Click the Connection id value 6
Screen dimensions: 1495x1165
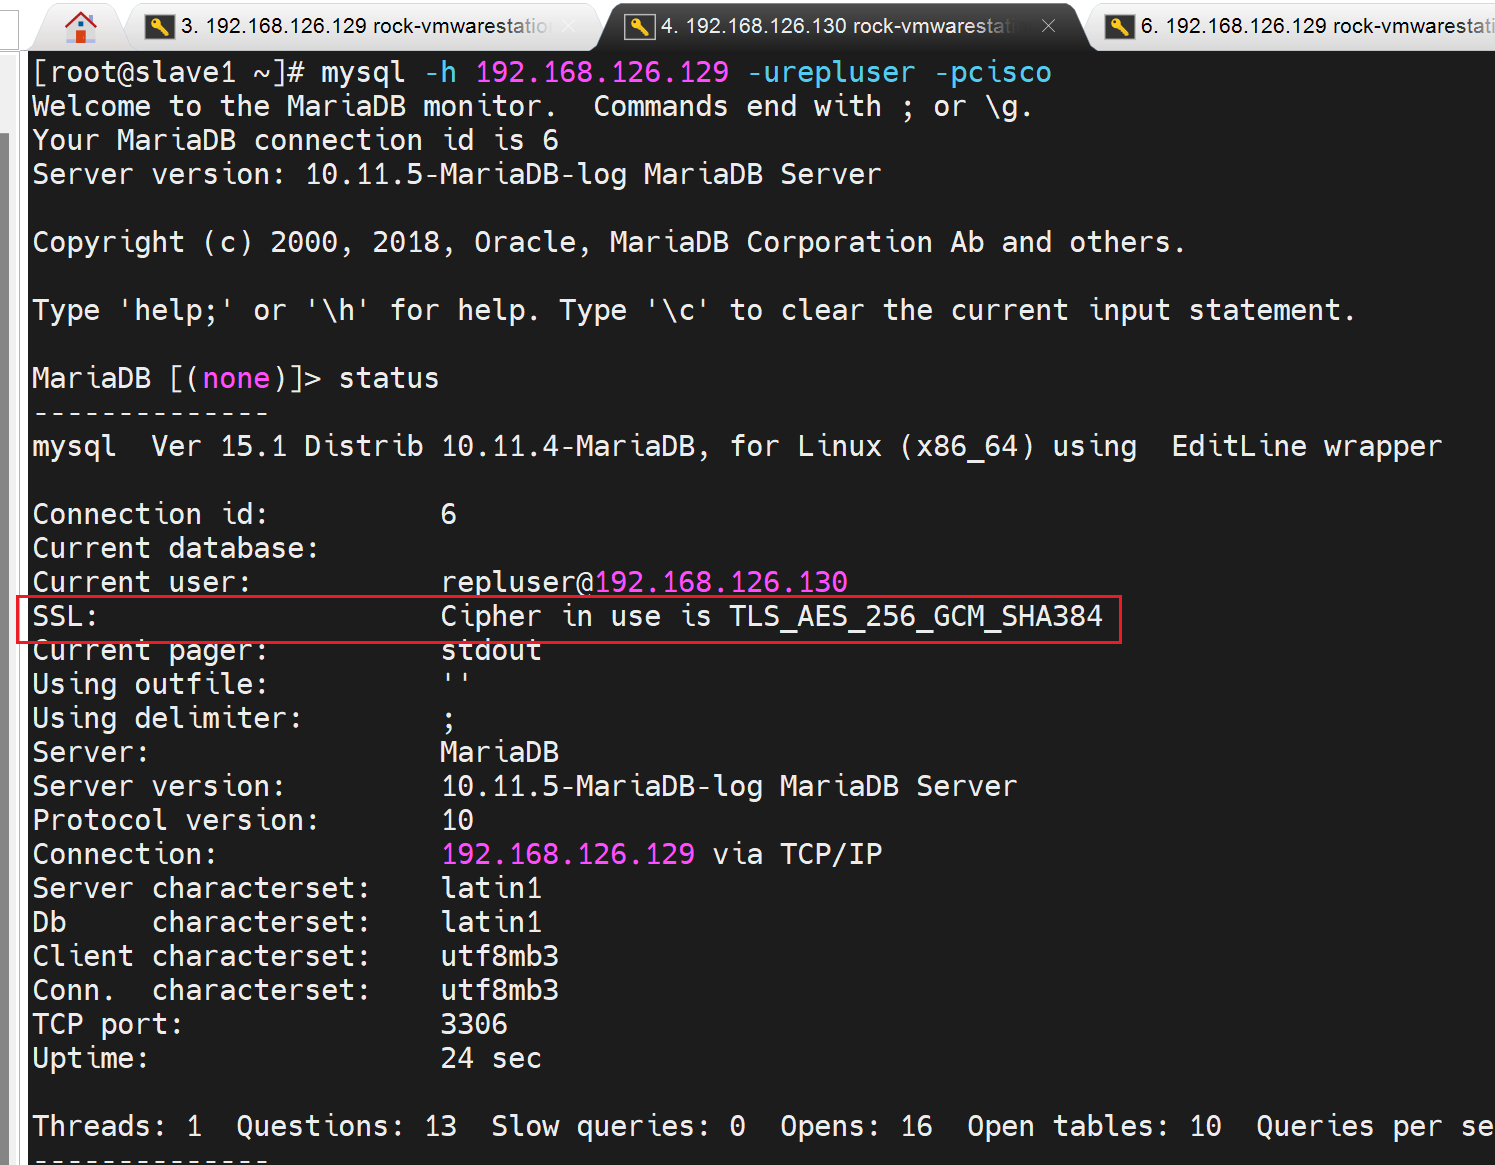coord(449,514)
